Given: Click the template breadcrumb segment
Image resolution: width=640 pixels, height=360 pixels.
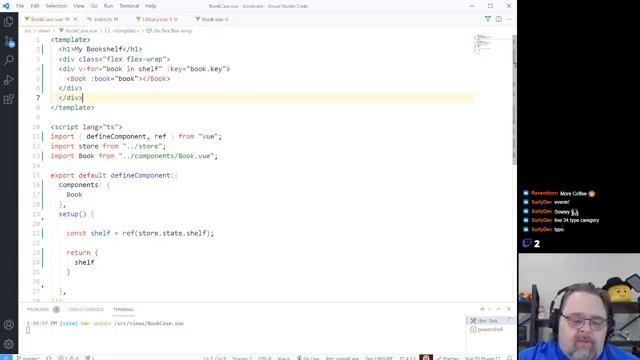Looking at the screenshot, I should pos(121,31).
